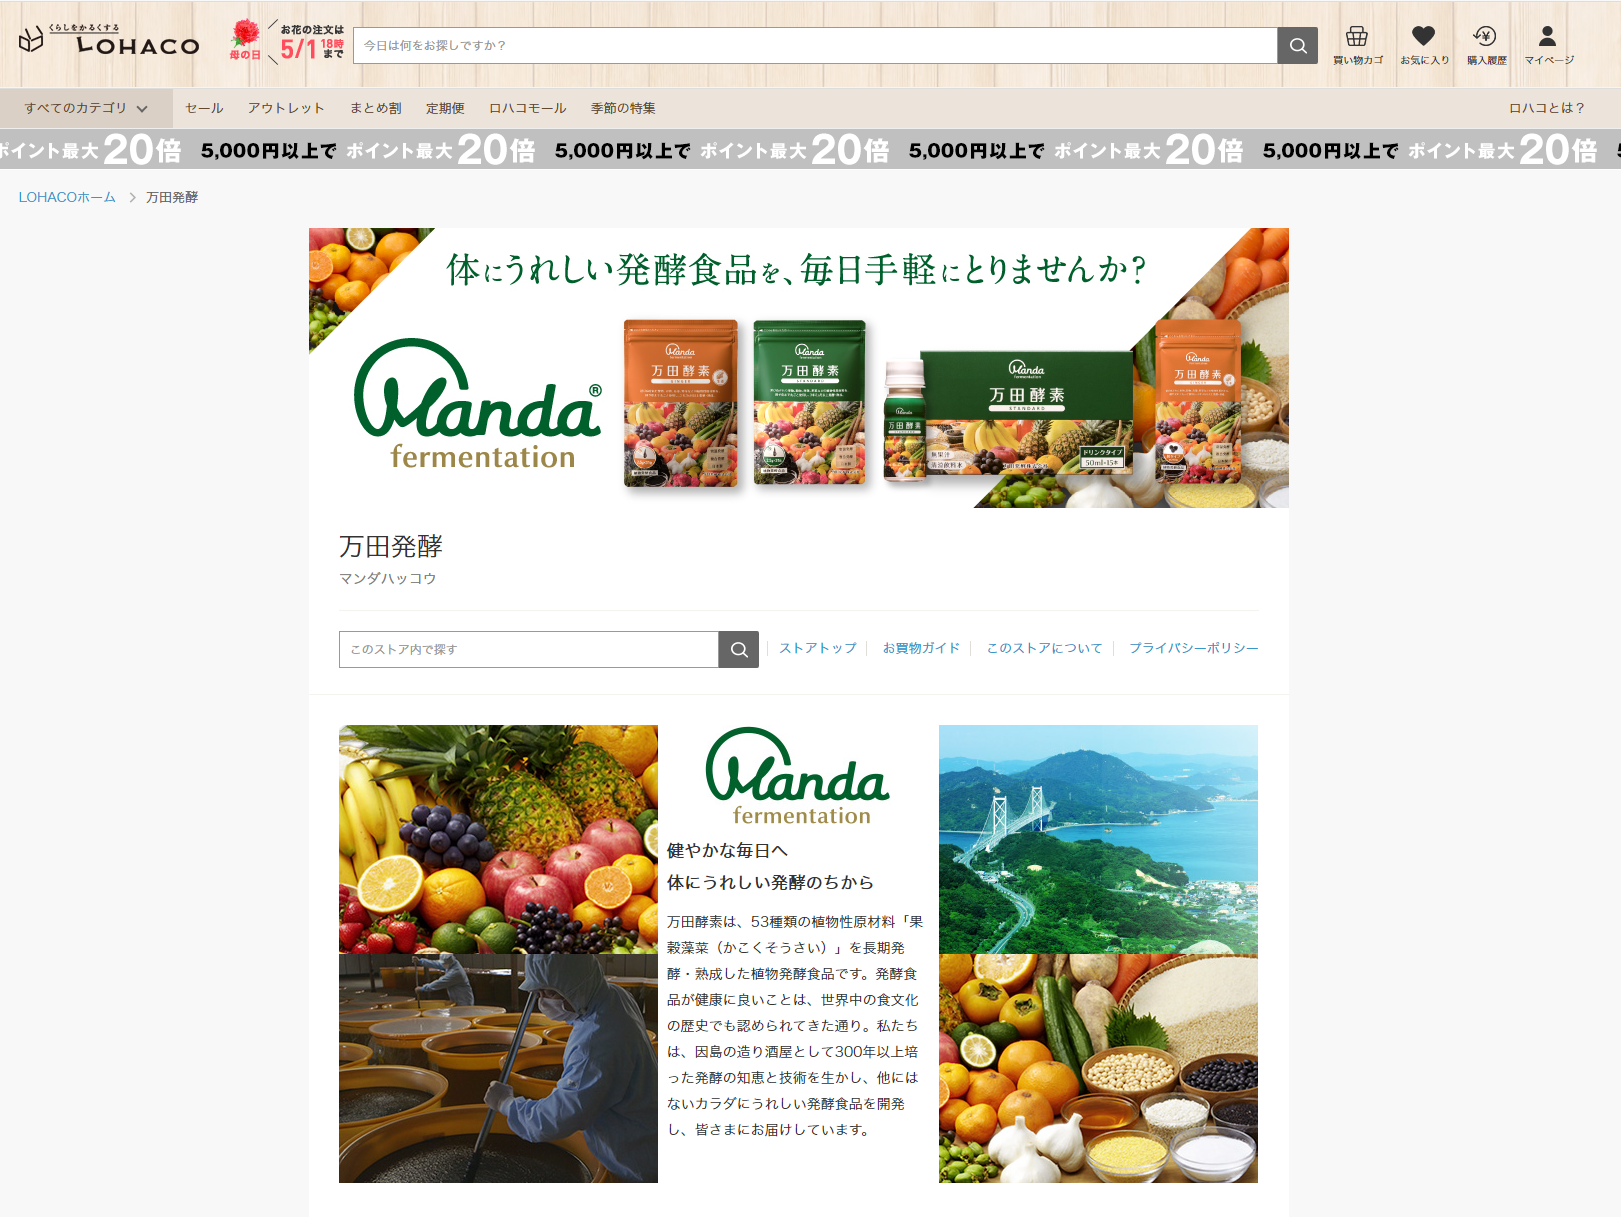Focus the main site search field
The width and height of the screenshot is (1621, 1217).
click(x=815, y=45)
